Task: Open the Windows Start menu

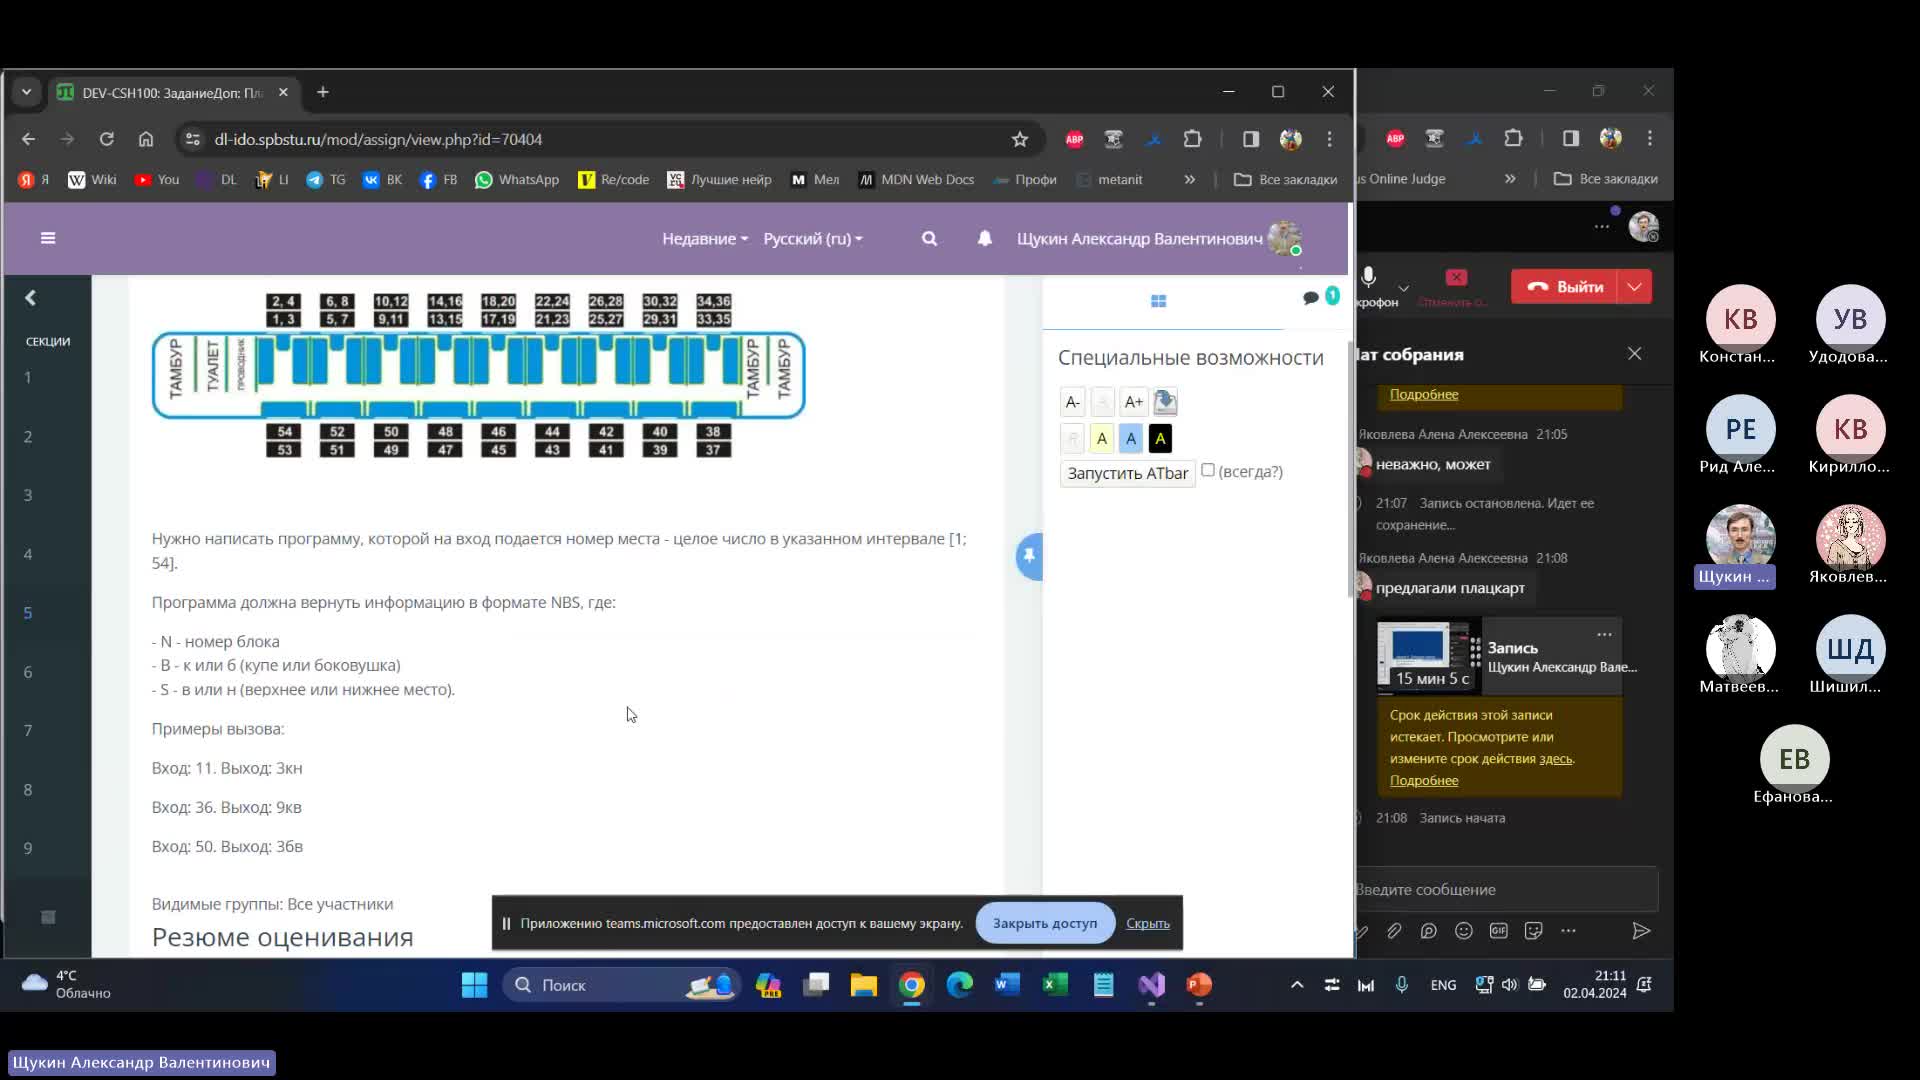Action: 474,985
